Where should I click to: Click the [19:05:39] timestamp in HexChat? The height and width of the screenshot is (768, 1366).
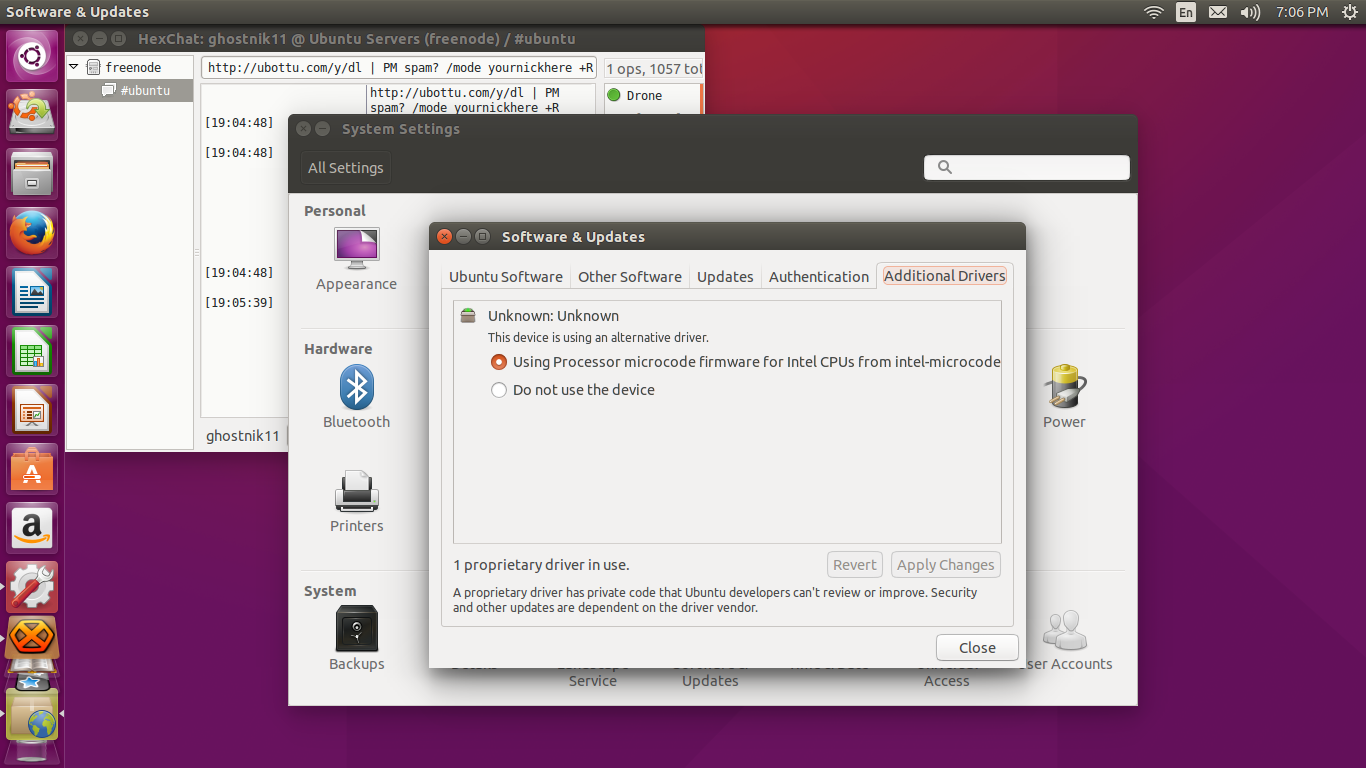click(x=239, y=303)
